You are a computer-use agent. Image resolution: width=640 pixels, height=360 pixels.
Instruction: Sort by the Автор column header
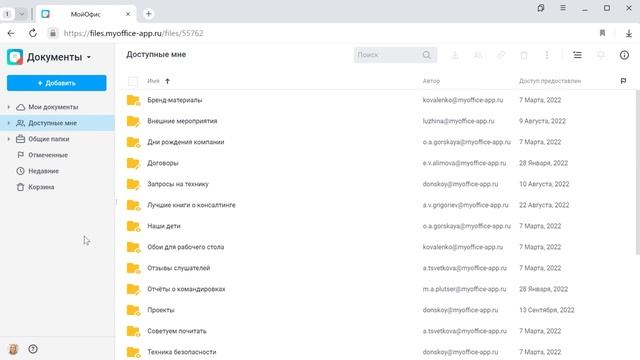pos(431,81)
